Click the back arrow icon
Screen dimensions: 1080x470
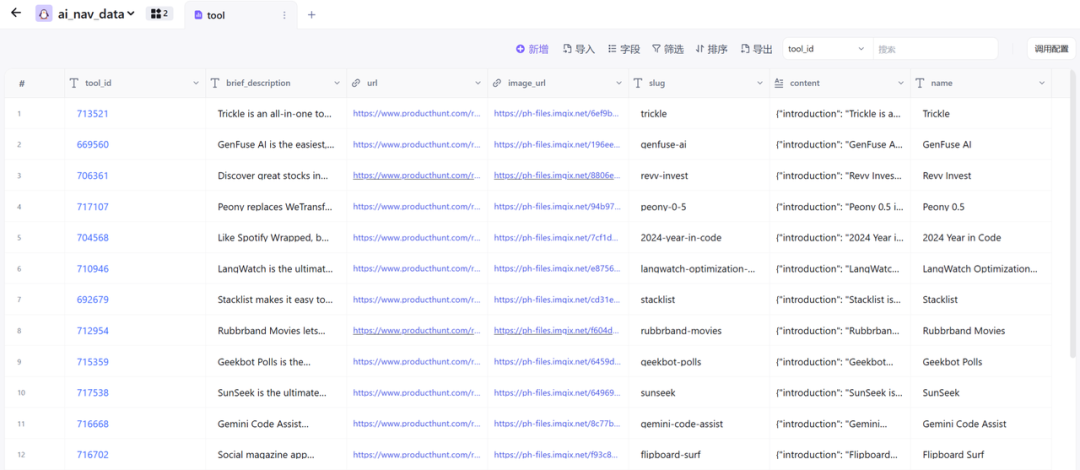tap(16, 13)
